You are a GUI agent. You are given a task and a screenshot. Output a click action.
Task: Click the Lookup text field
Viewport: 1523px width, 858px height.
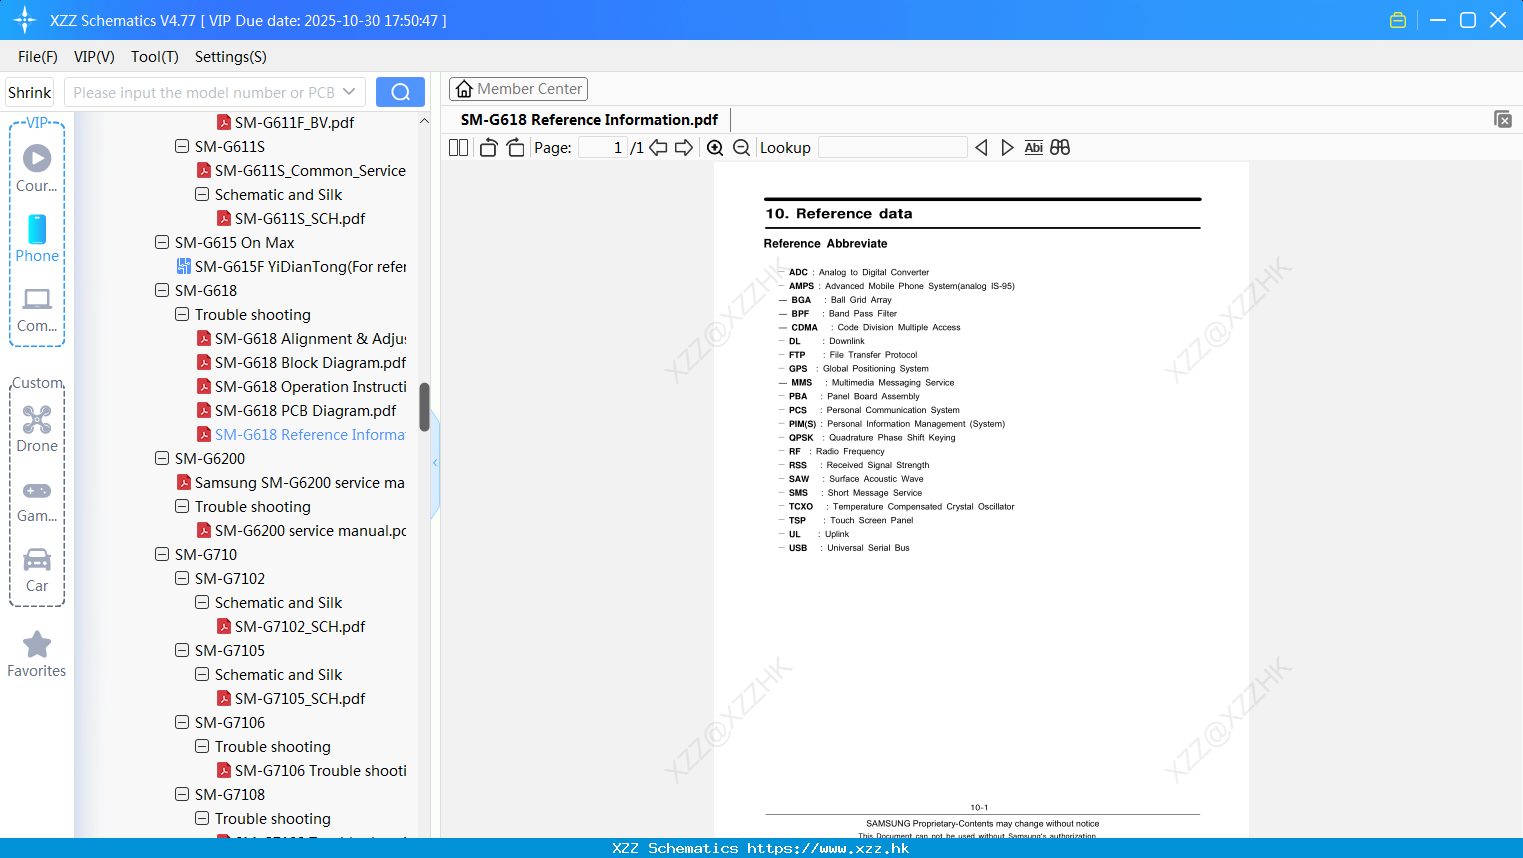[892, 147]
